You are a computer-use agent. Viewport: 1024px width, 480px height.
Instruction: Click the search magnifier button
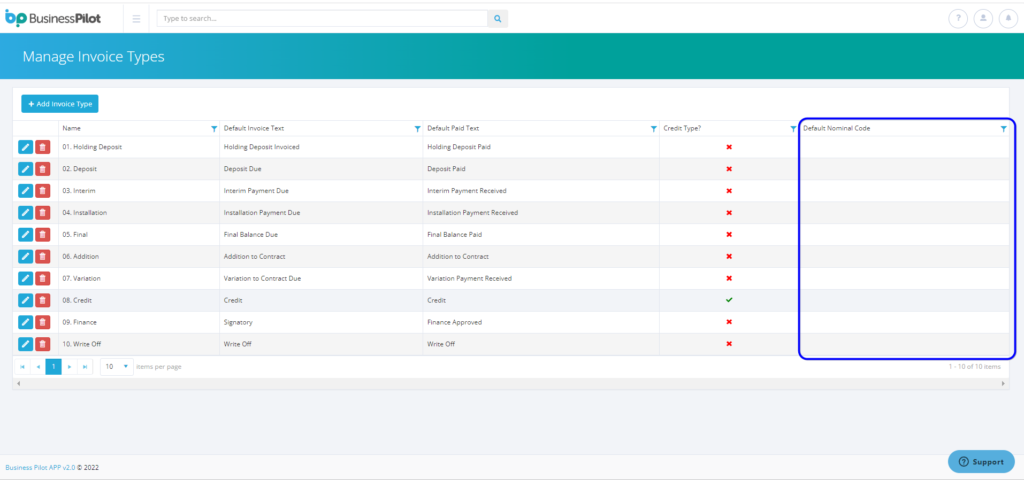coord(497,18)
